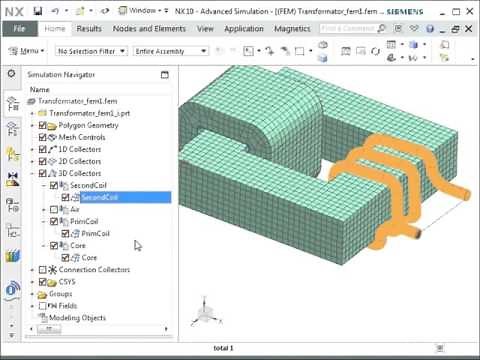
Task: Open the Application tab
Action: tap(244, 29)
